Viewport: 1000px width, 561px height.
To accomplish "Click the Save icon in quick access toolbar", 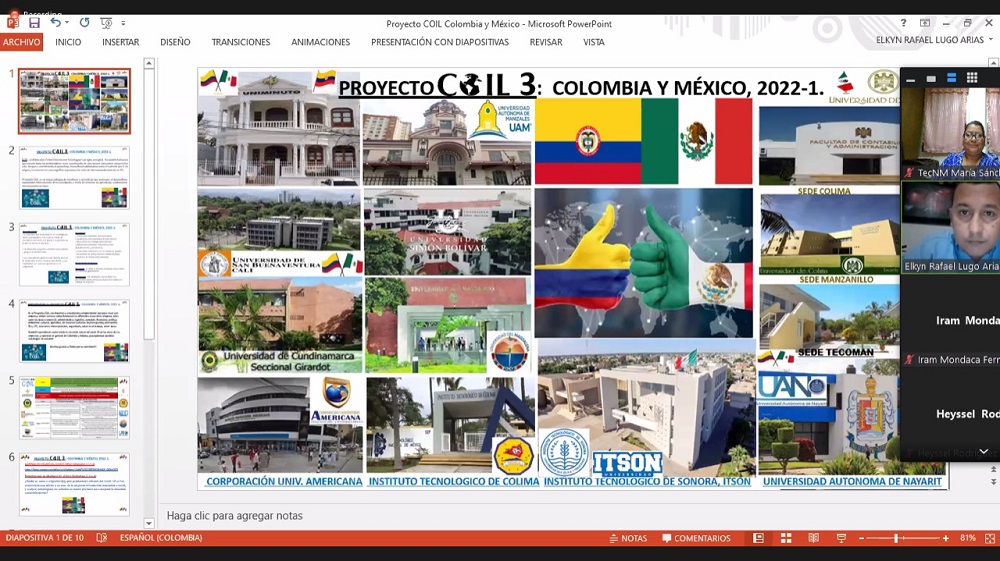I will pos(34,23).
